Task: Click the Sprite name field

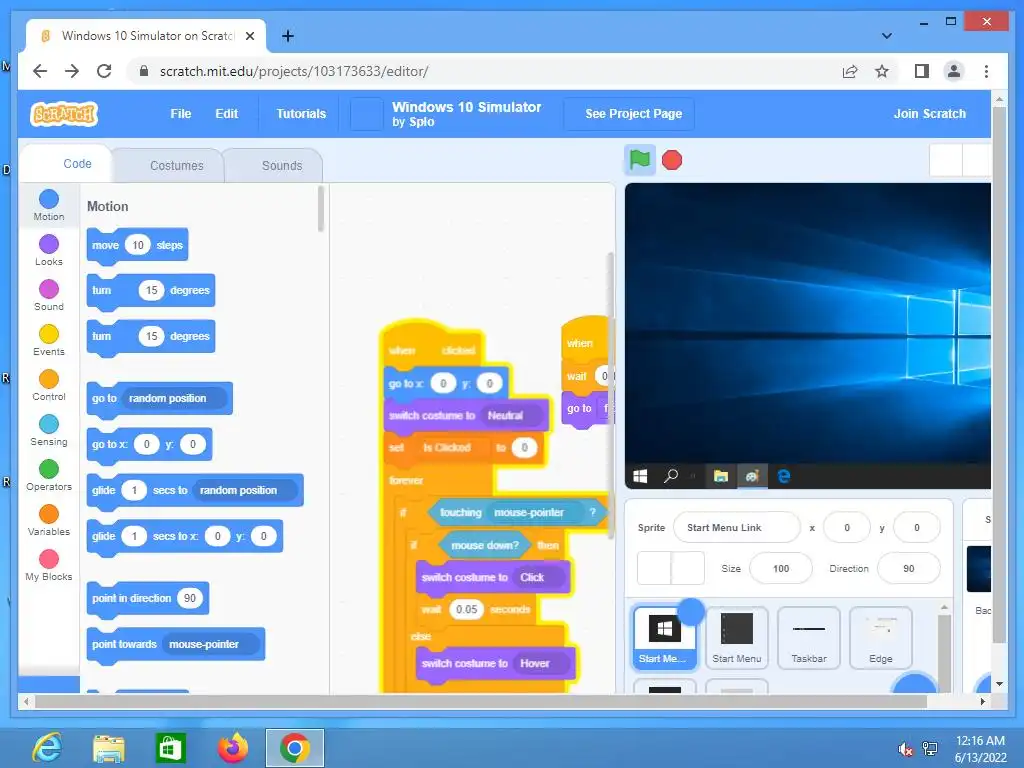Action: (x=737, y=528)
